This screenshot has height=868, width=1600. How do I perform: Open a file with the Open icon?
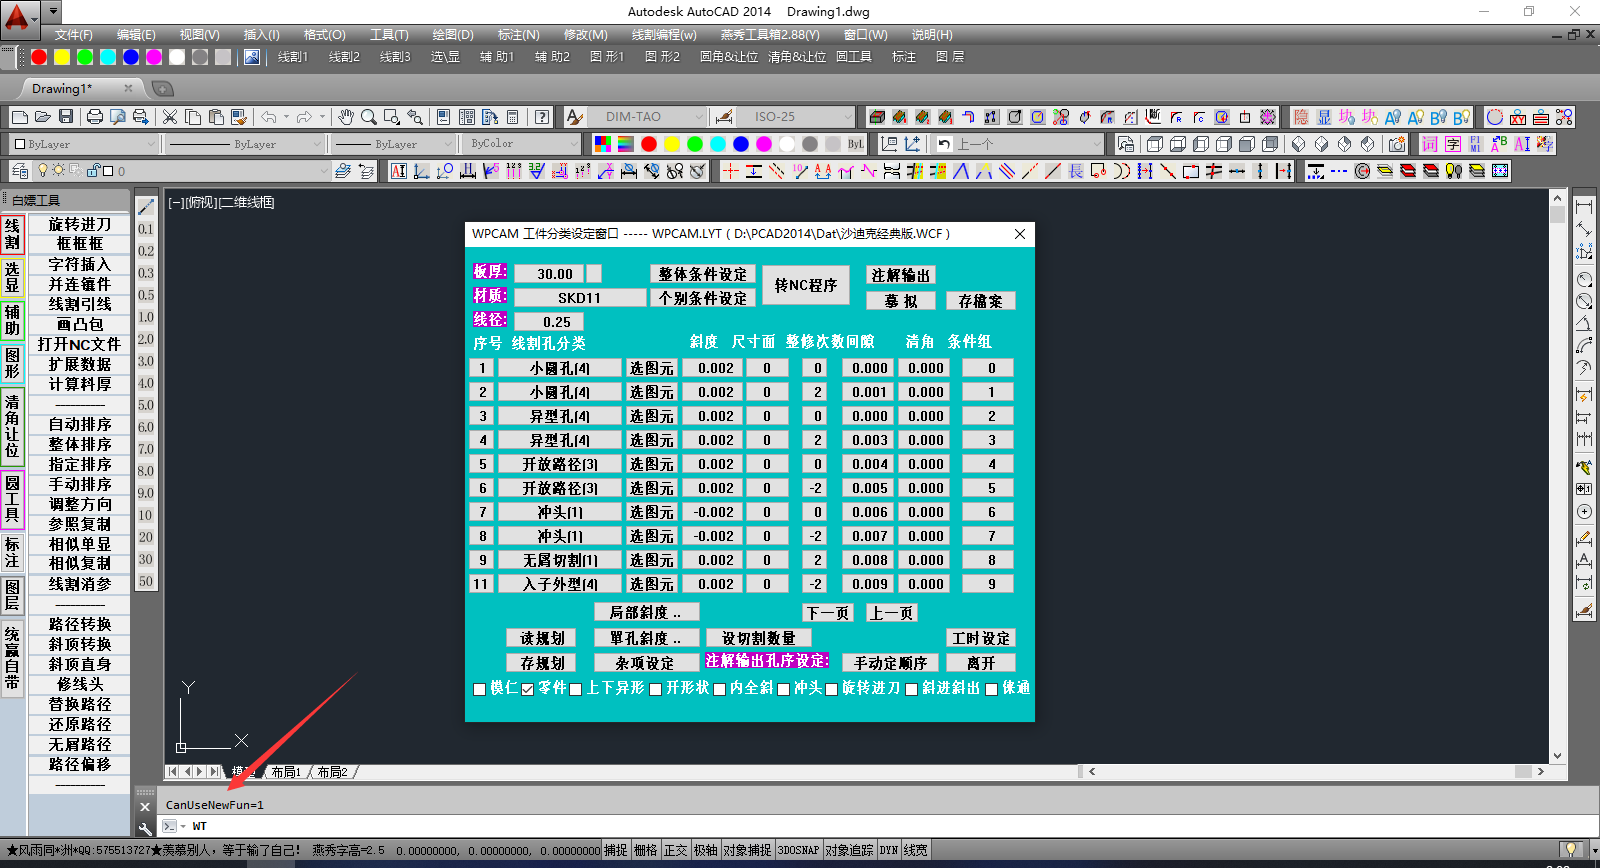43,117
